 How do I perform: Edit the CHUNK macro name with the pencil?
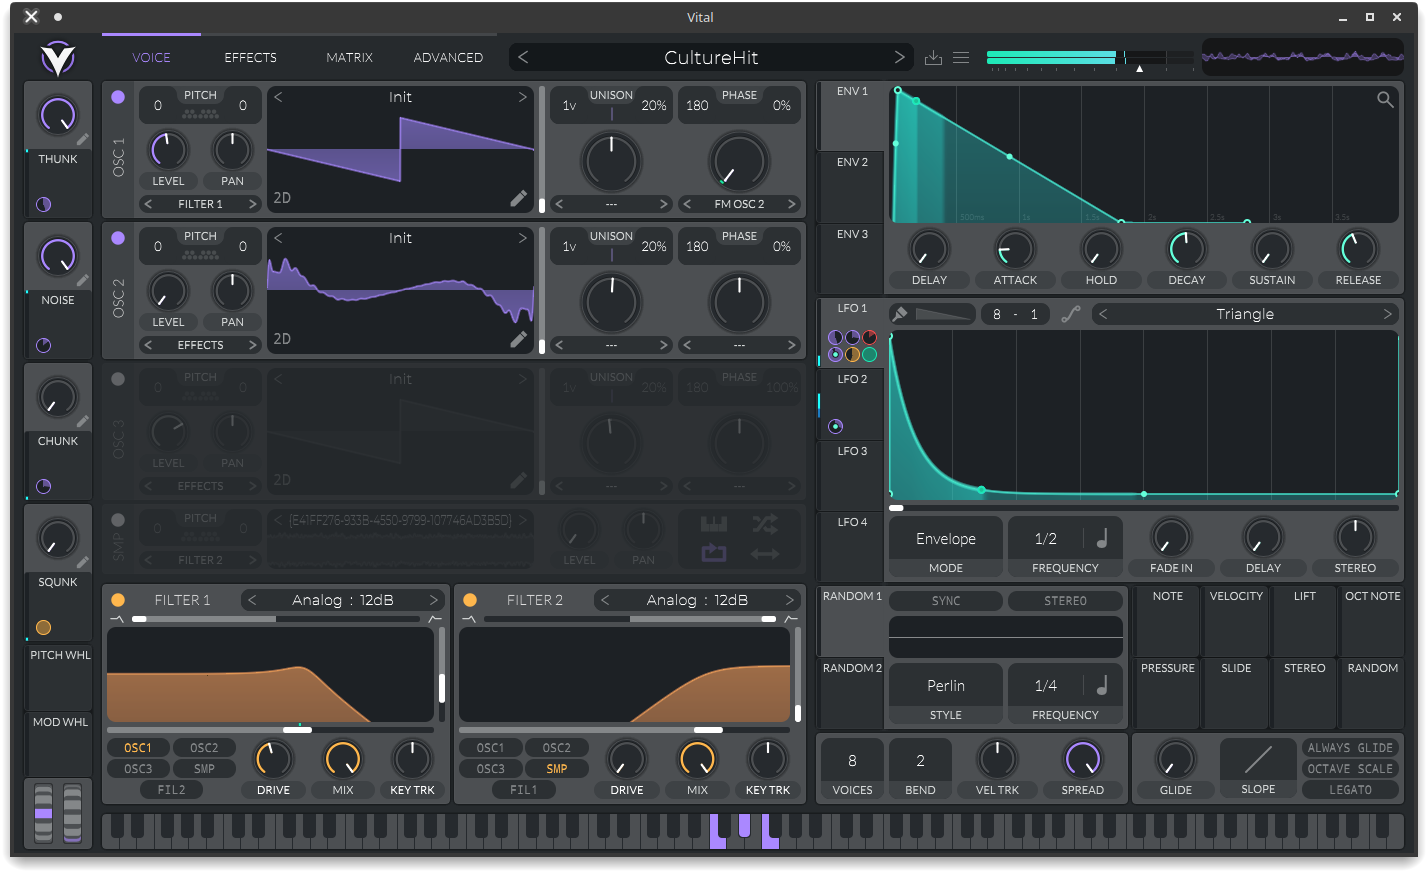point(83,422)
